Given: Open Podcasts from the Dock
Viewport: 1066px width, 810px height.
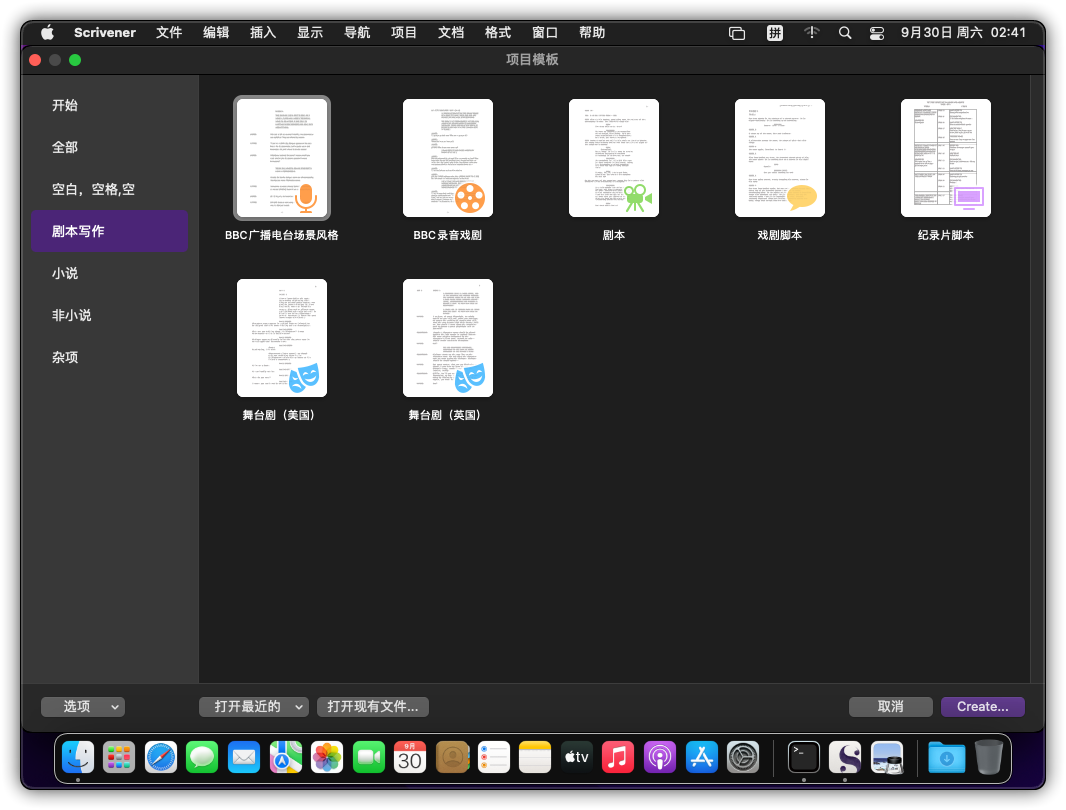Looking at the screenshot, I should (x=659, y=757).
